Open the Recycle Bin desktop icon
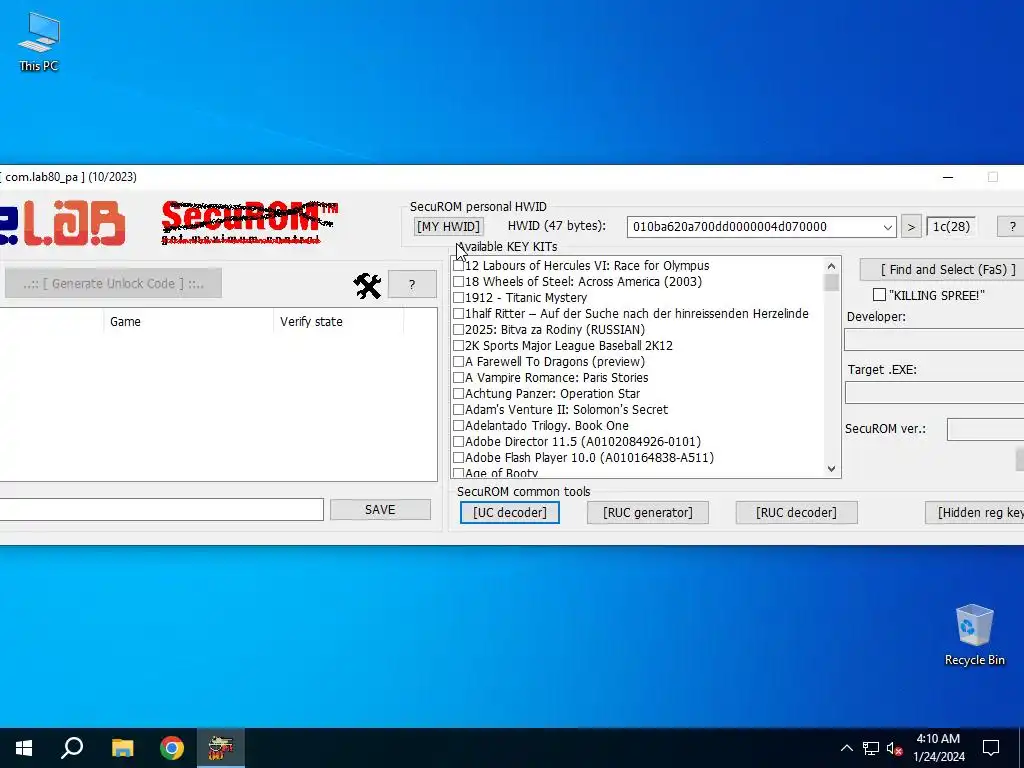The height and width of the screenshot is (768, 1024). (x=974, y=635)
